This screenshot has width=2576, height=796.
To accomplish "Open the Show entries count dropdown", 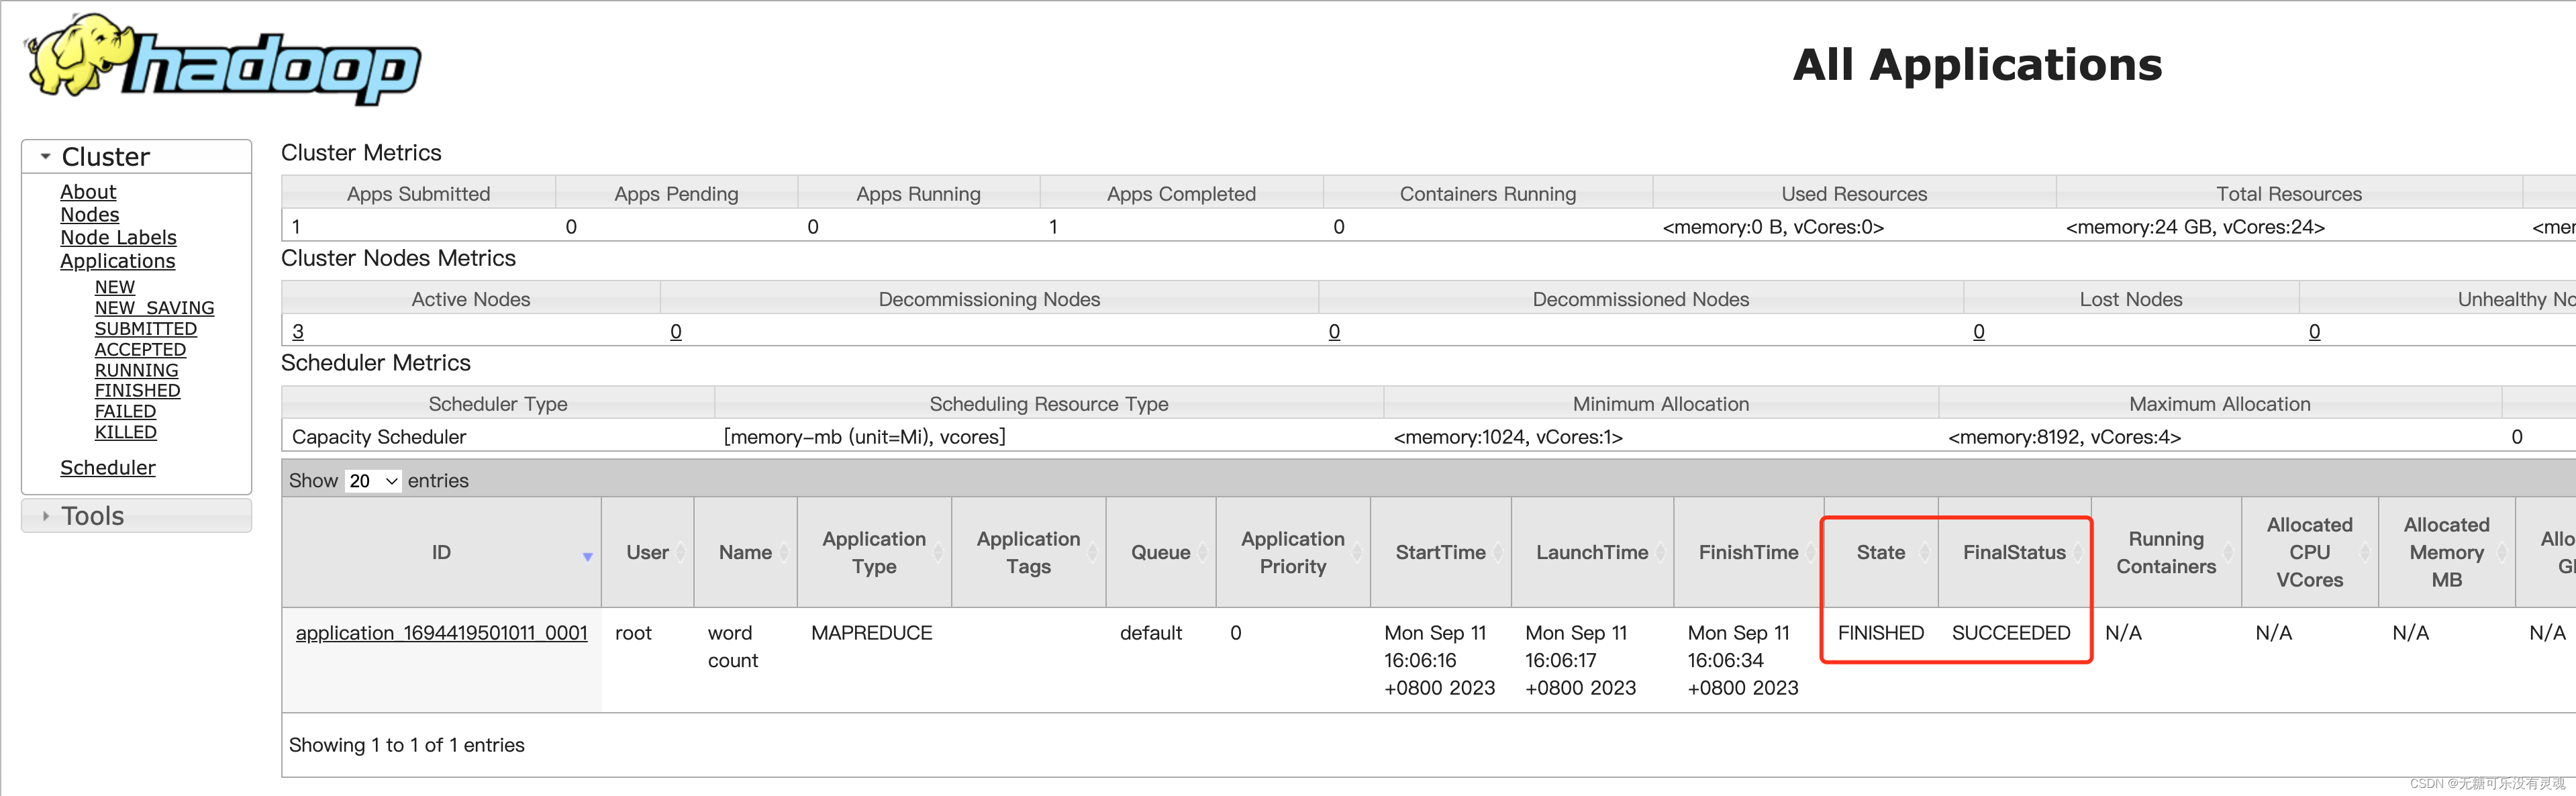I will [373, 481].
